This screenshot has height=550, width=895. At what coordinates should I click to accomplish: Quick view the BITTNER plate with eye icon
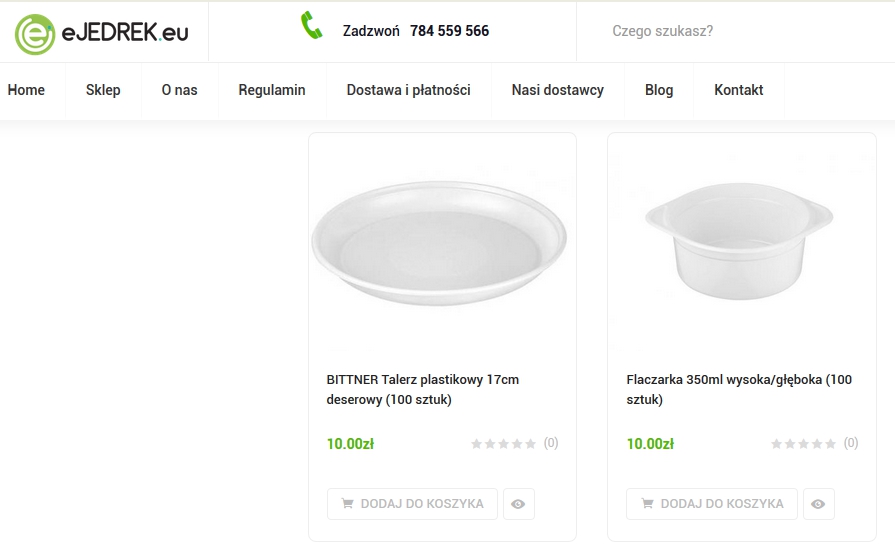(518, 504)
